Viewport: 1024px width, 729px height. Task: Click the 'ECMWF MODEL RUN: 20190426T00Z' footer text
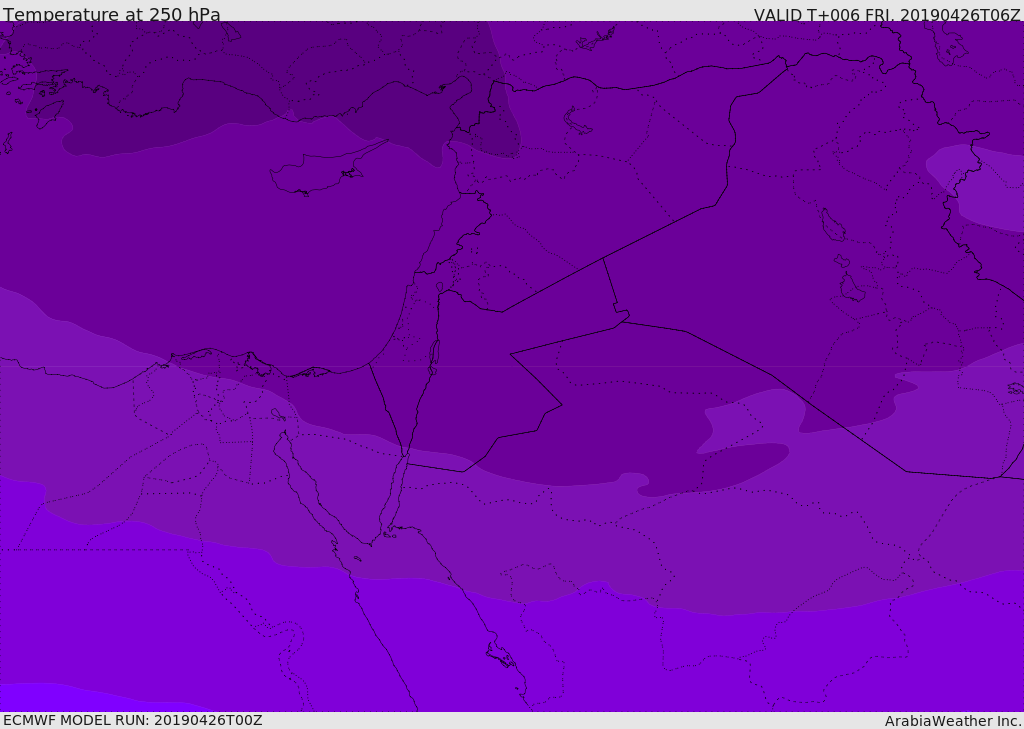click(x=133, y=720)
